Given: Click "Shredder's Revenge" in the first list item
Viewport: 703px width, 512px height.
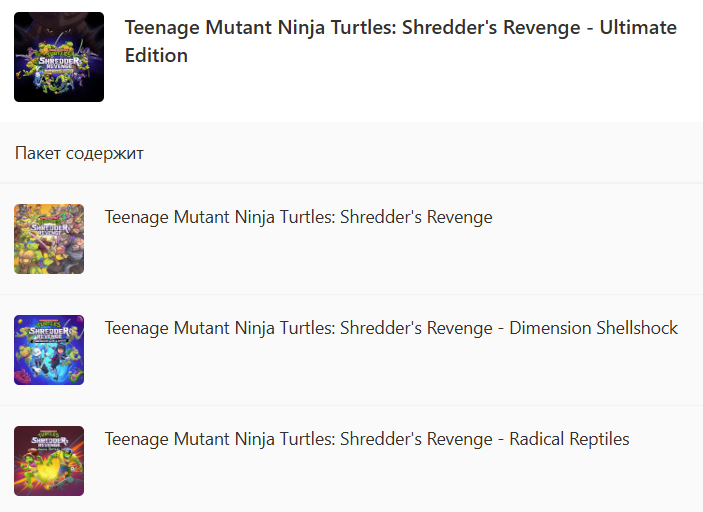Looking at the screenshot, I should (416, 217).
